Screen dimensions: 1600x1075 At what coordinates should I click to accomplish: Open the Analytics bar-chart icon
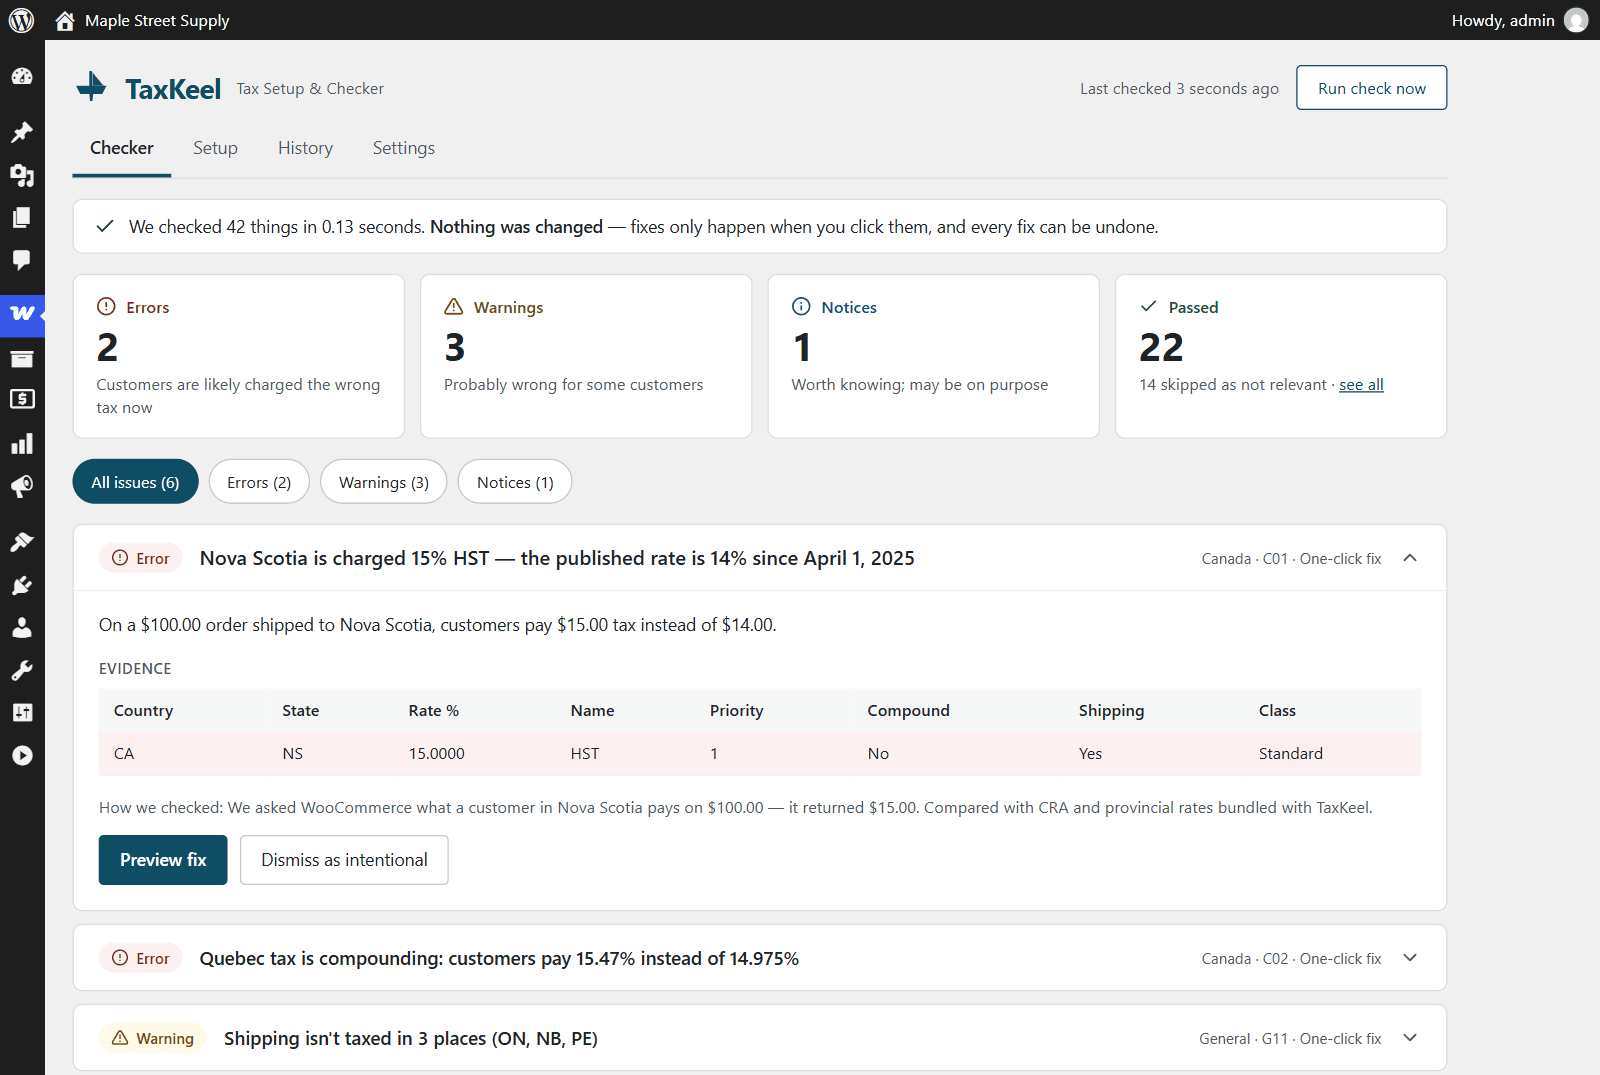coord(22,443)
